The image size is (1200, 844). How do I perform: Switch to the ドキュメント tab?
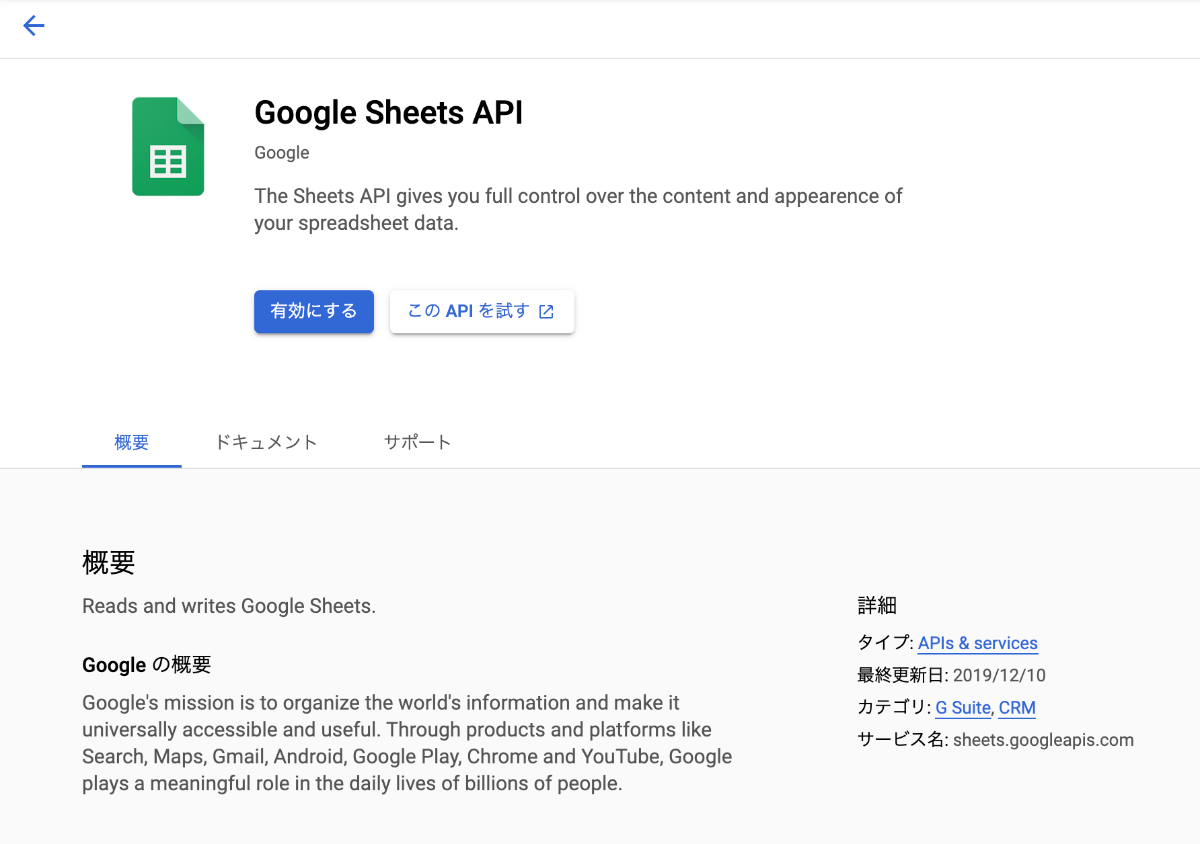click(266, 442)
